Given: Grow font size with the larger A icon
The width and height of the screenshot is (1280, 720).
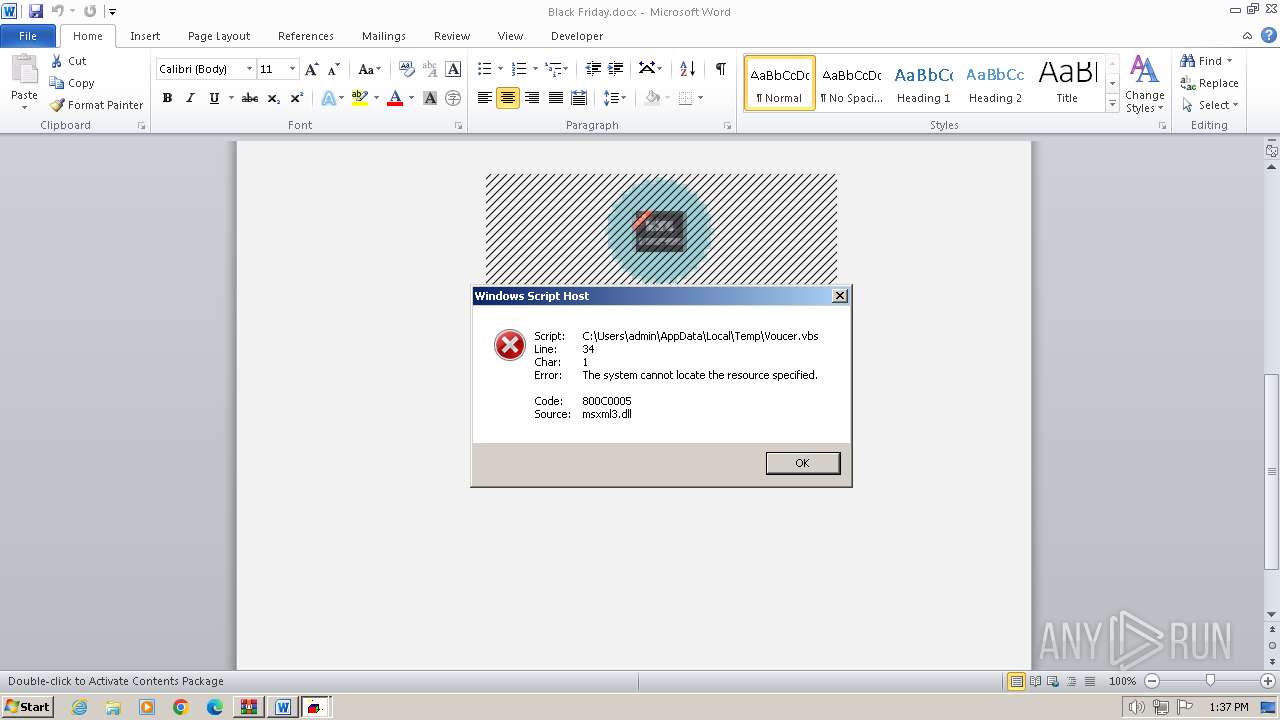Looking at the screenshot, I should (x=312, y=69).
